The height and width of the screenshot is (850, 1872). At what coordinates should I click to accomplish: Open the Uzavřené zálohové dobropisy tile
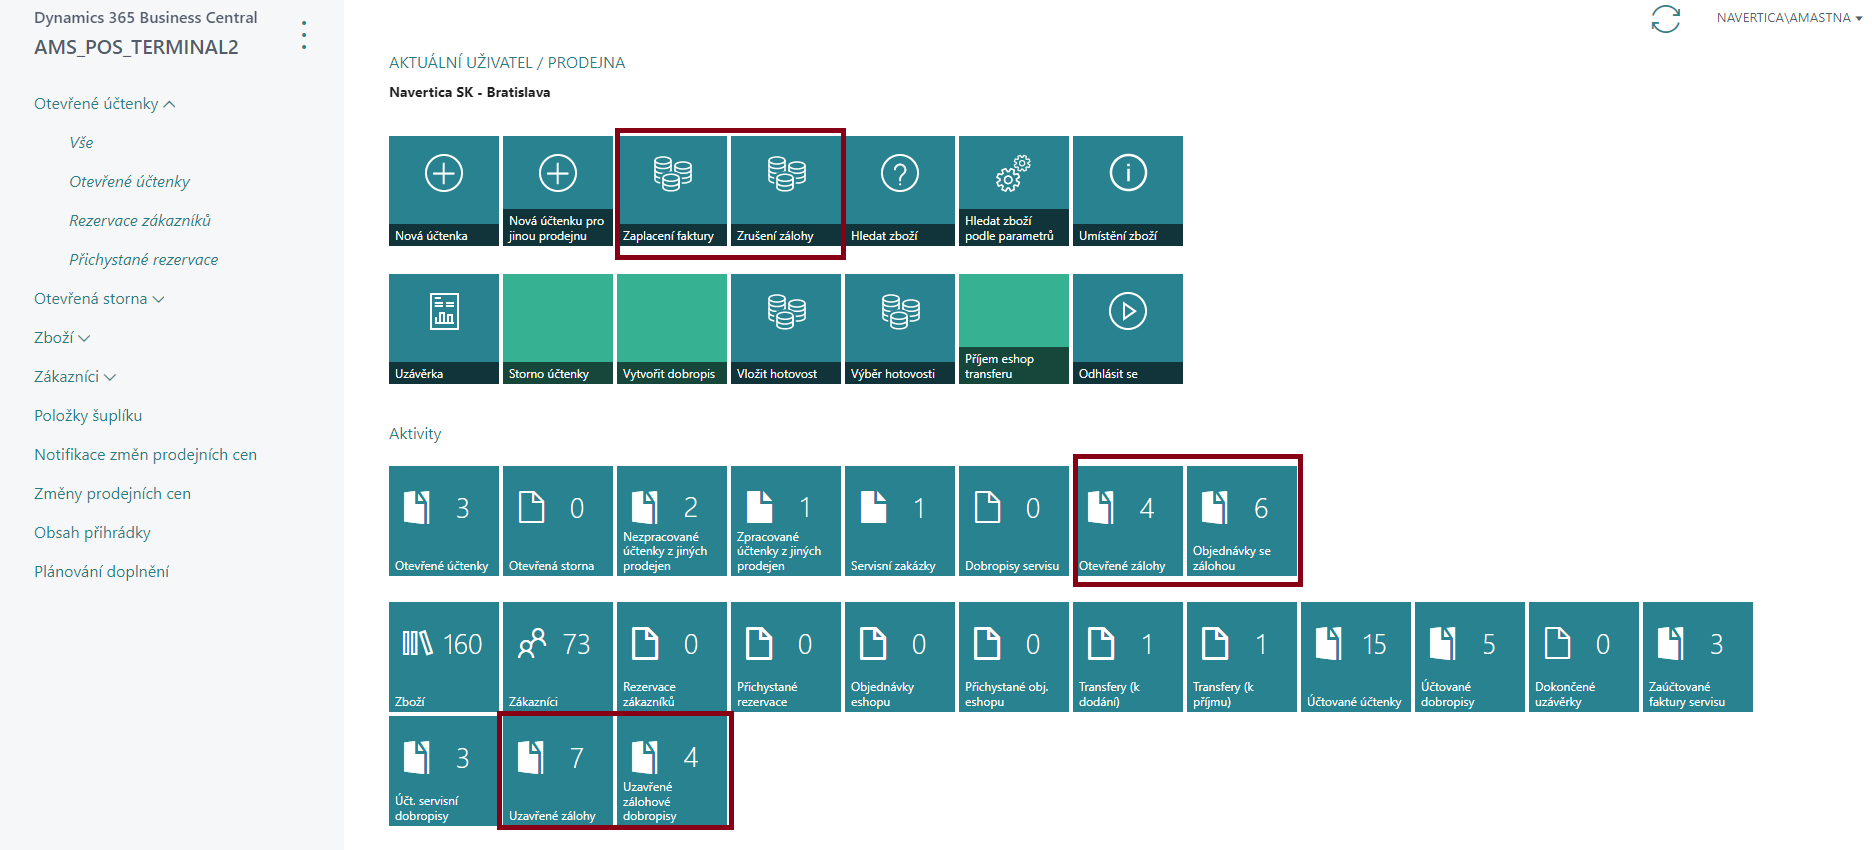point(672,771)
